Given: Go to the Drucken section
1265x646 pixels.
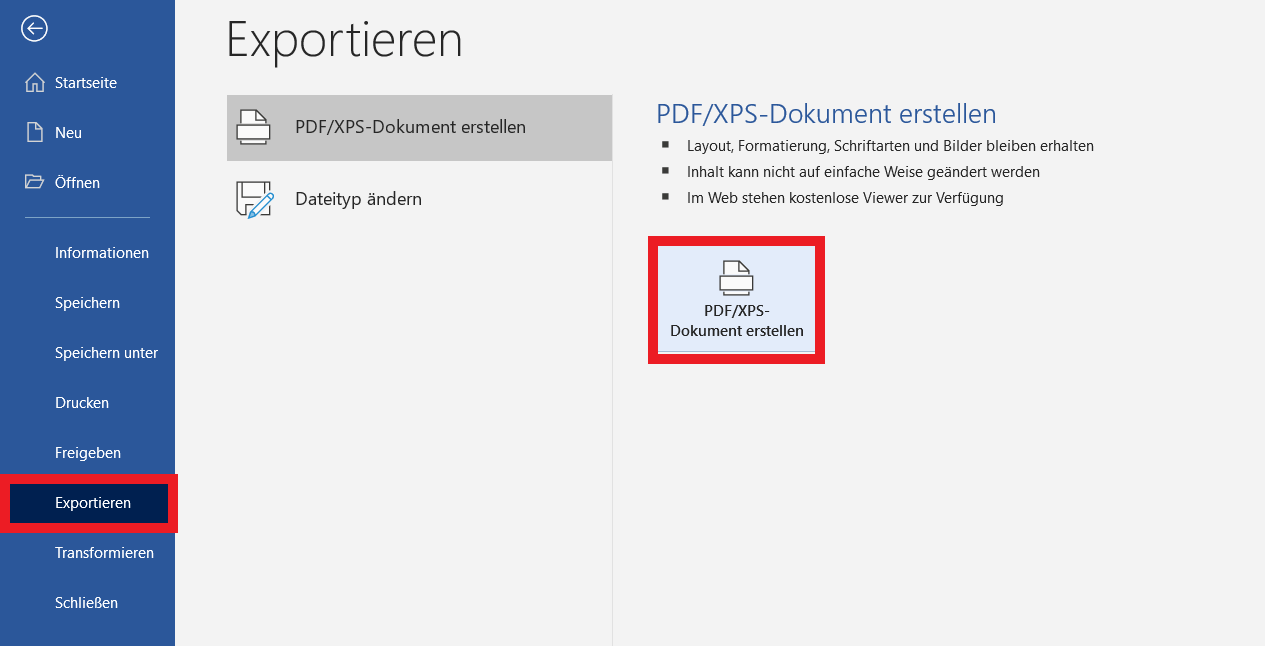Looking at the screenshot, I should point(82,403).
